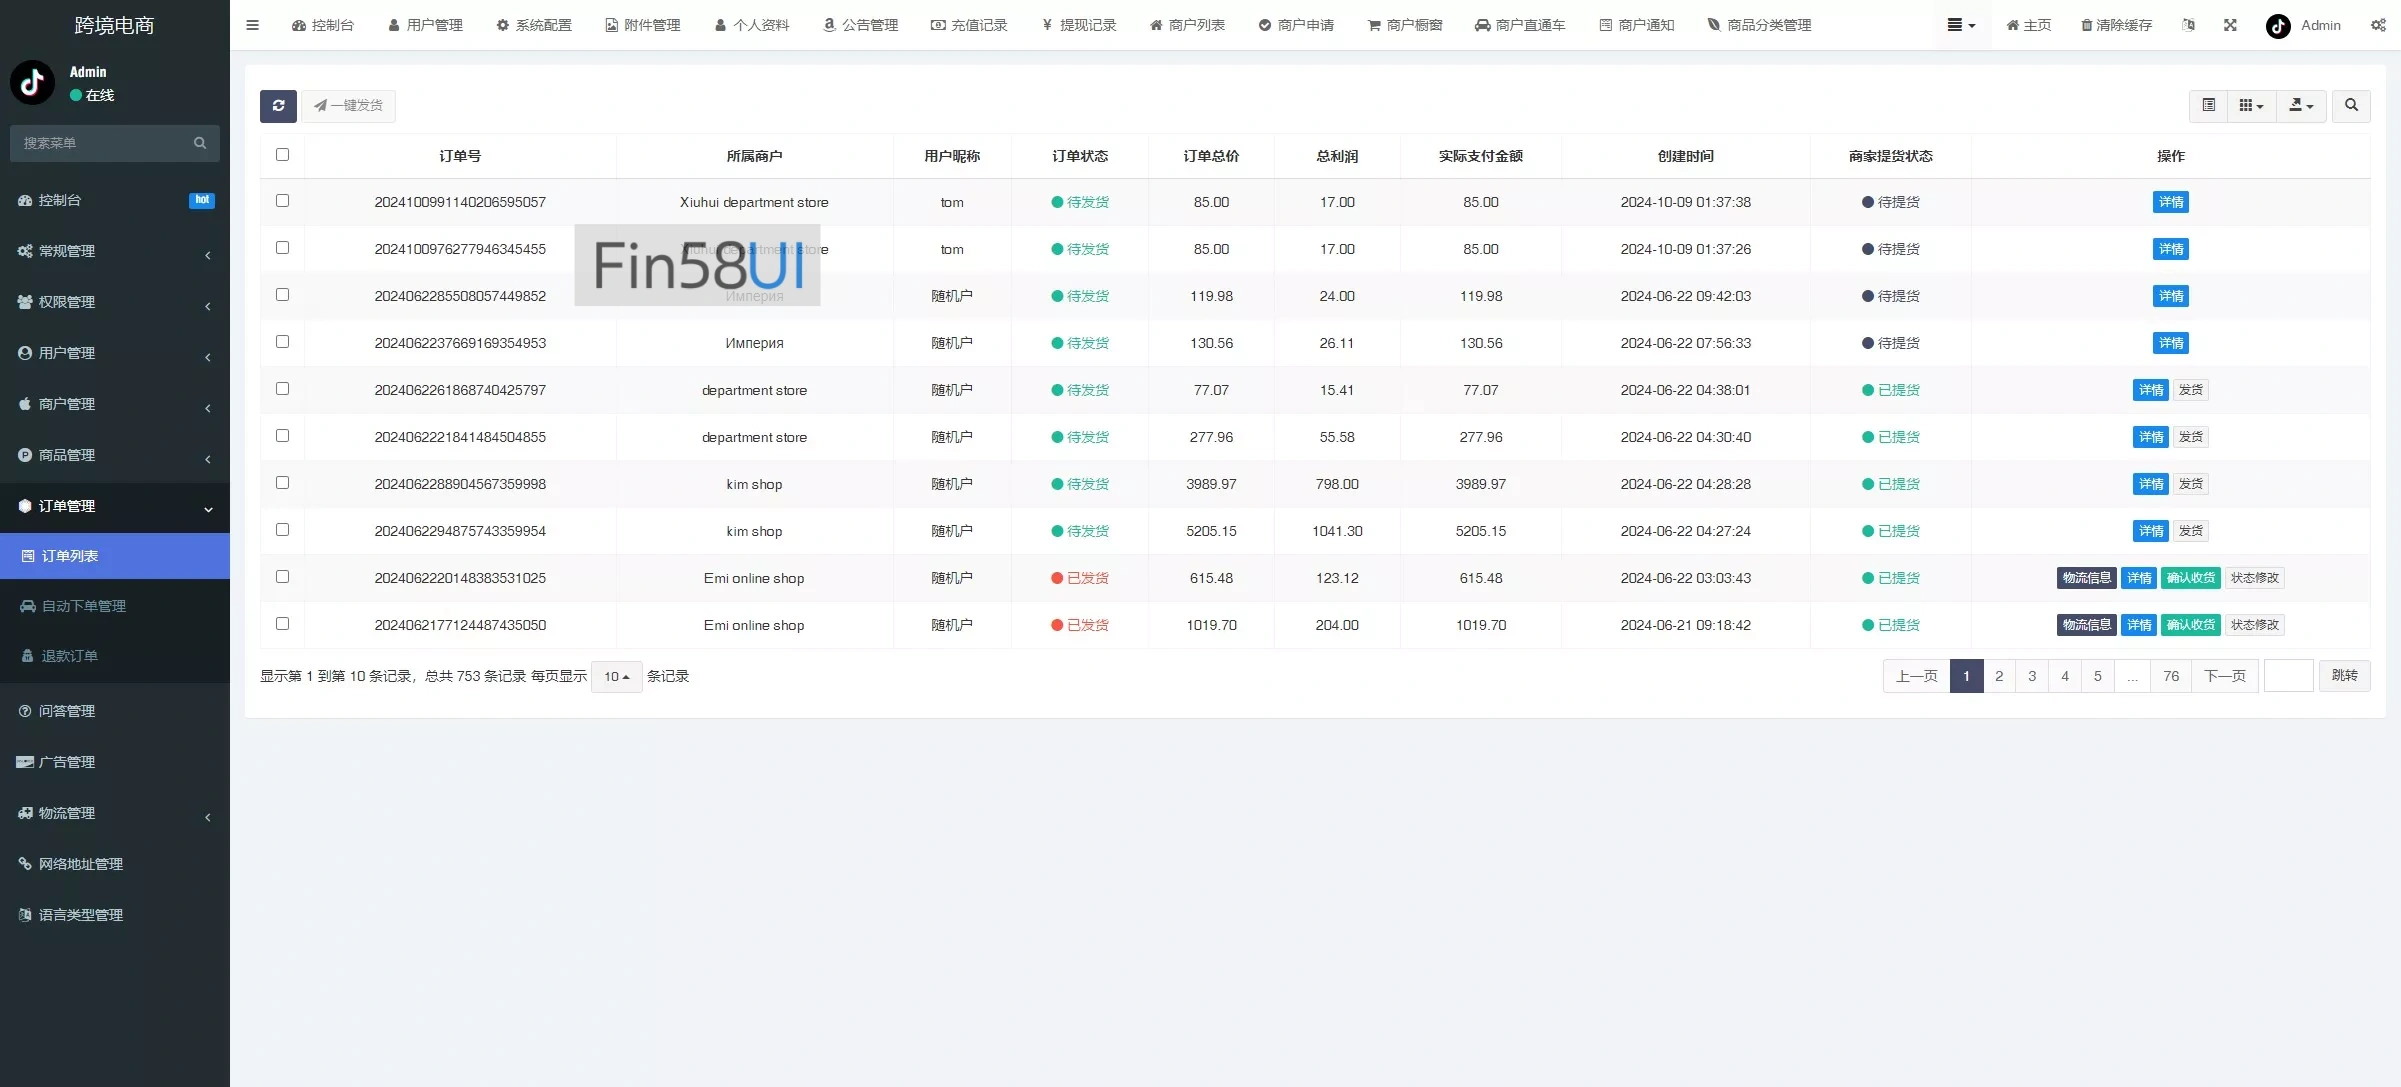
Task: Go to page 76 in pagination
Action: (2170, 676)
